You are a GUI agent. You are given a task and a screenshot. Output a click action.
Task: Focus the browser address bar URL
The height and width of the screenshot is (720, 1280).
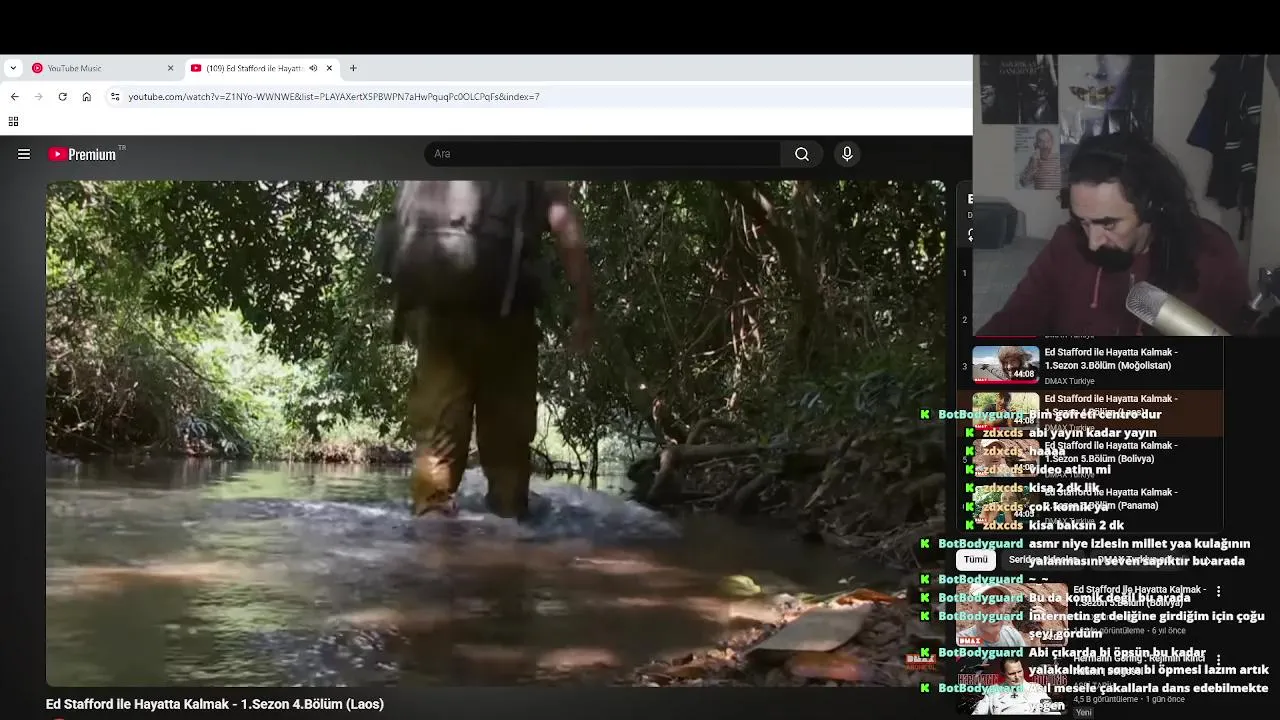pos(334,97)
